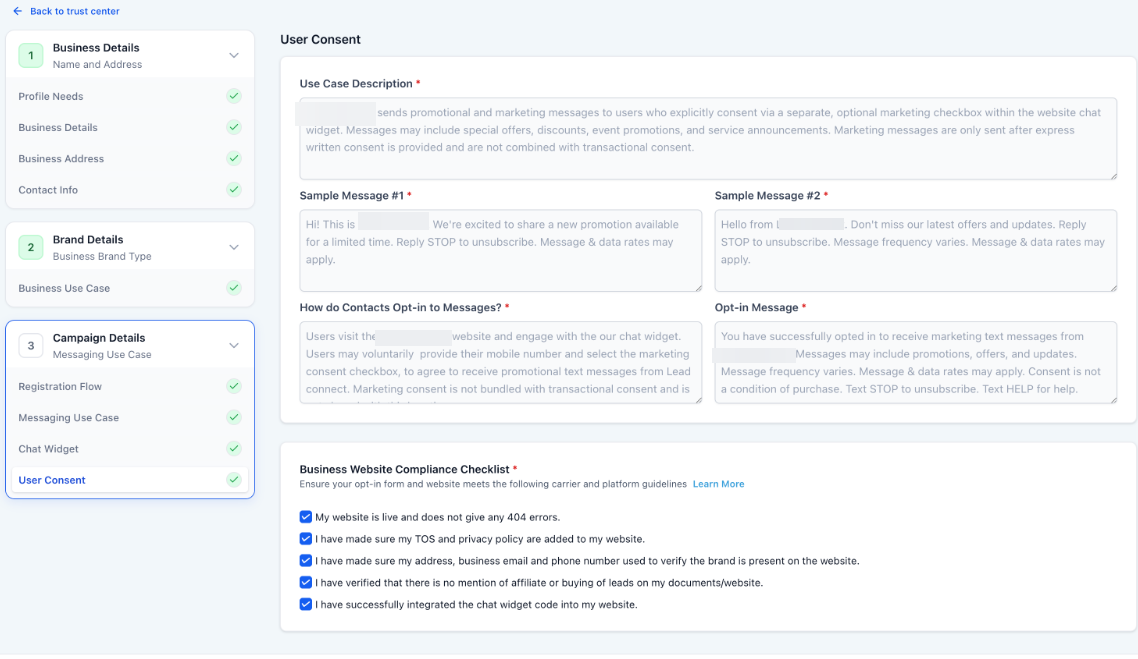Collapse the Brand Details section chevron

(x=234, y=247)
